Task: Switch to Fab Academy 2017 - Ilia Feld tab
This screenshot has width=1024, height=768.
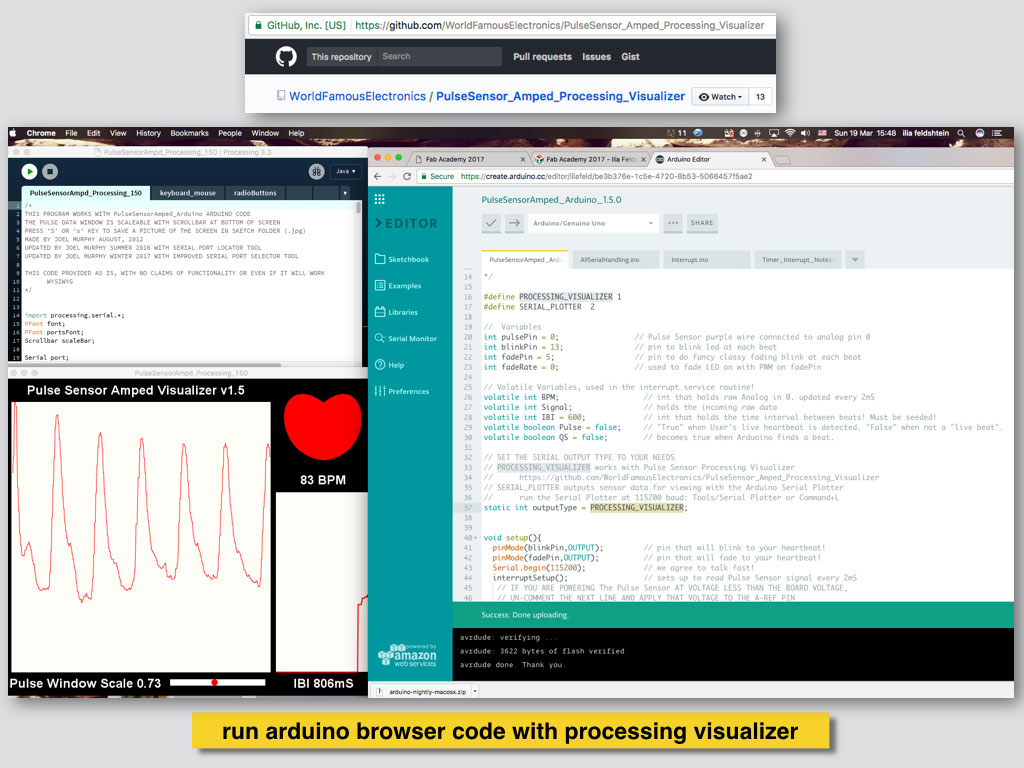Action: (590, 159)
